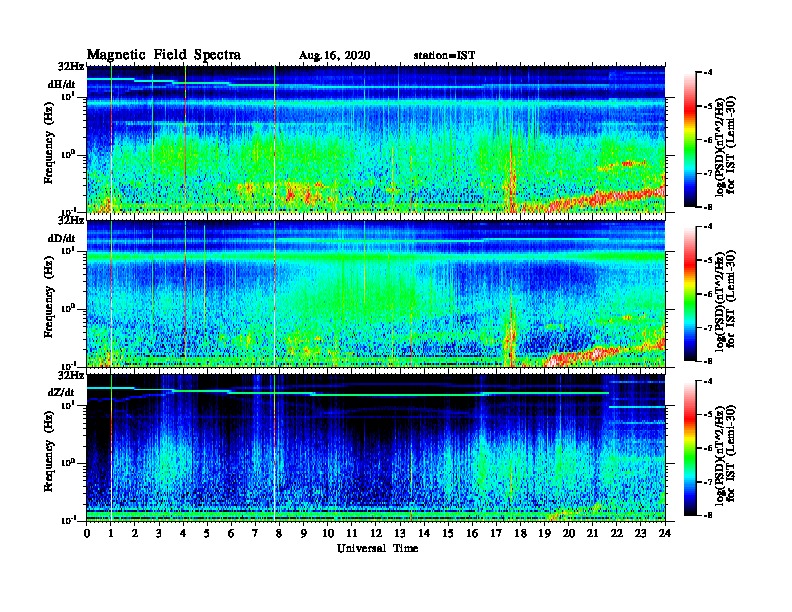
Task: Click the color bar beside the dD/dt panel
Action: [690, 294]
